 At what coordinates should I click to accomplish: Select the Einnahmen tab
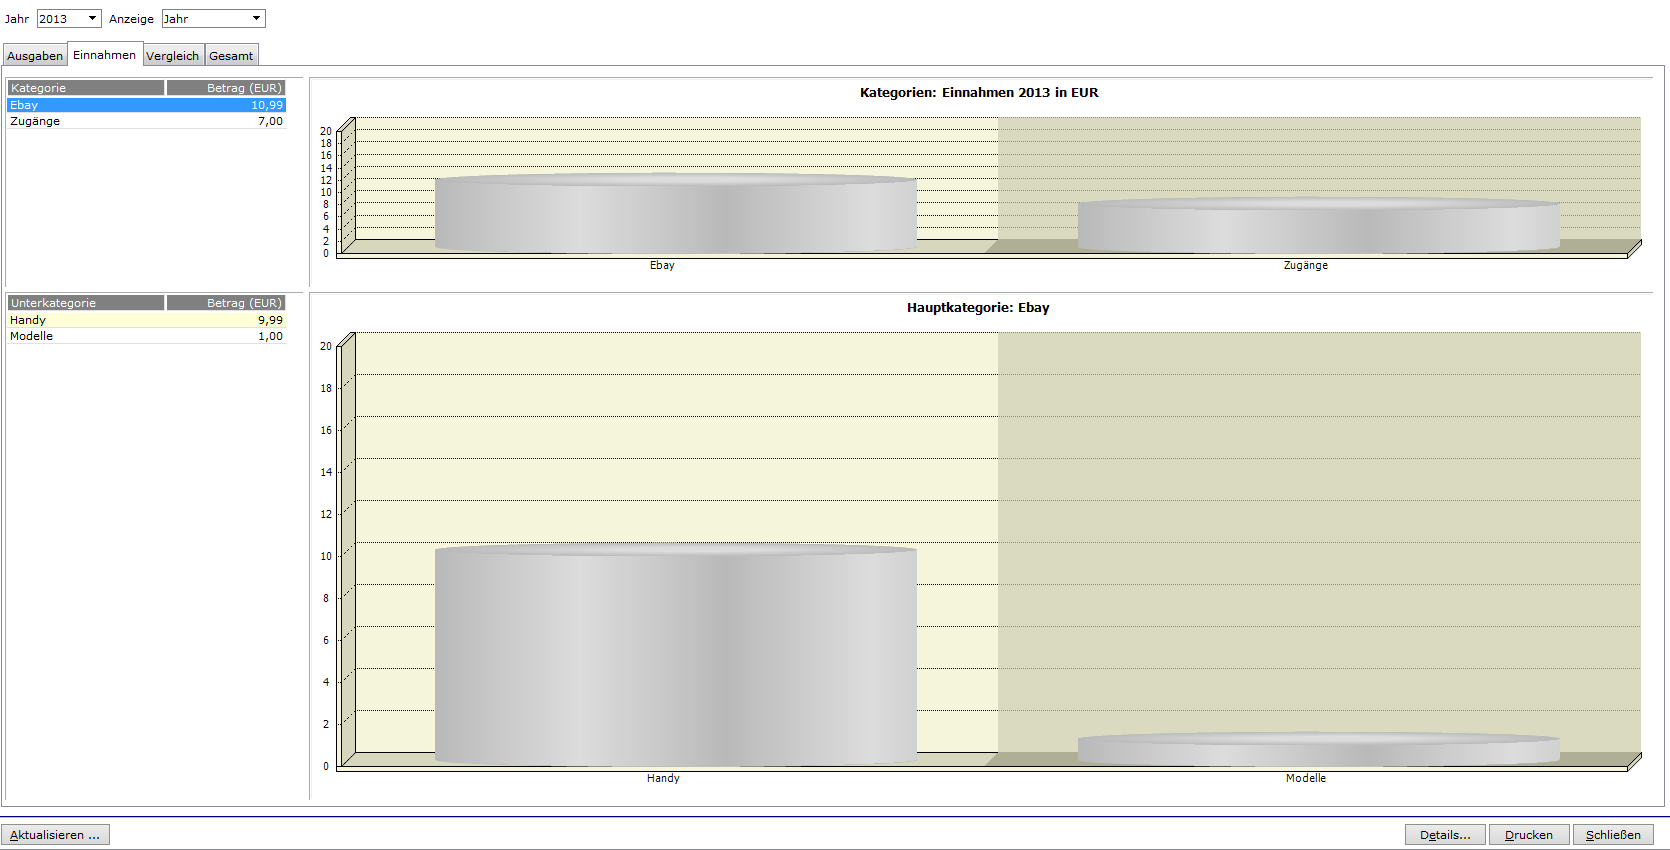[x=105, y=55]
